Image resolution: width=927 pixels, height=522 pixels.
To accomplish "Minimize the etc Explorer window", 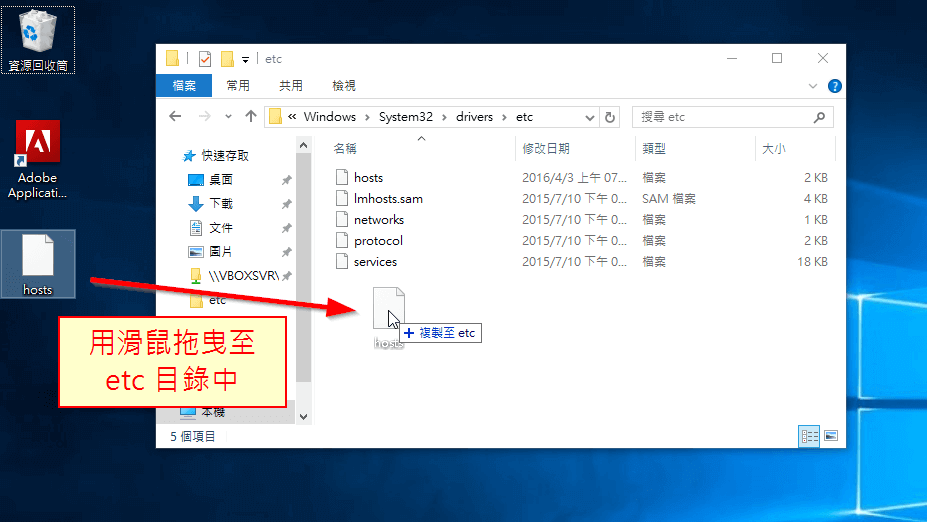I will [x=732, y=58].
